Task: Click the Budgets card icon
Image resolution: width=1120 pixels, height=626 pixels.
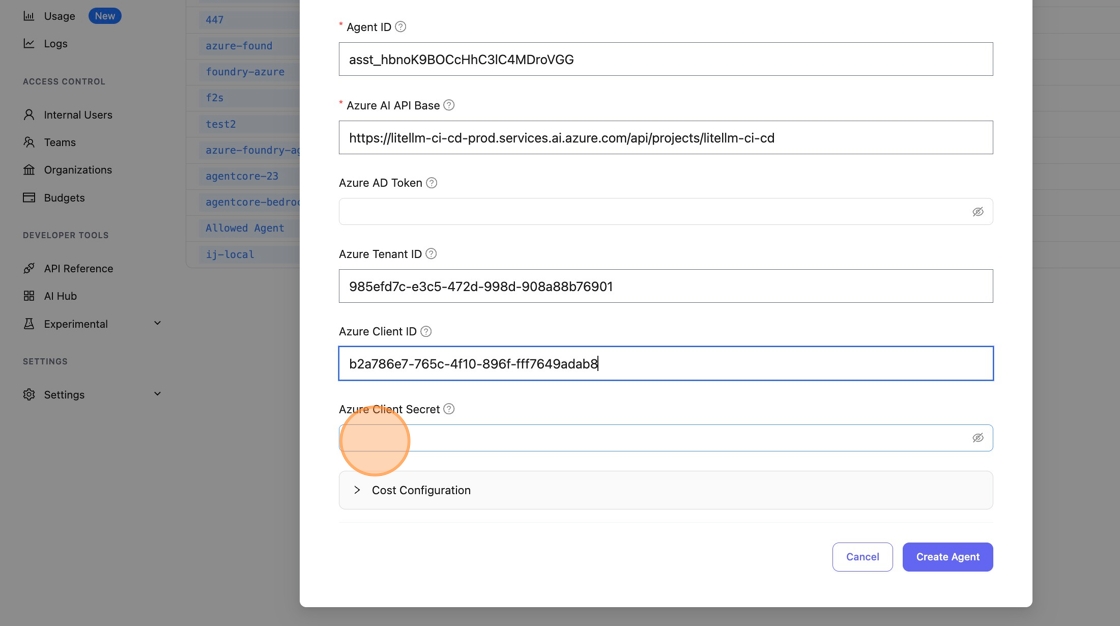Action: click(29, 198)
